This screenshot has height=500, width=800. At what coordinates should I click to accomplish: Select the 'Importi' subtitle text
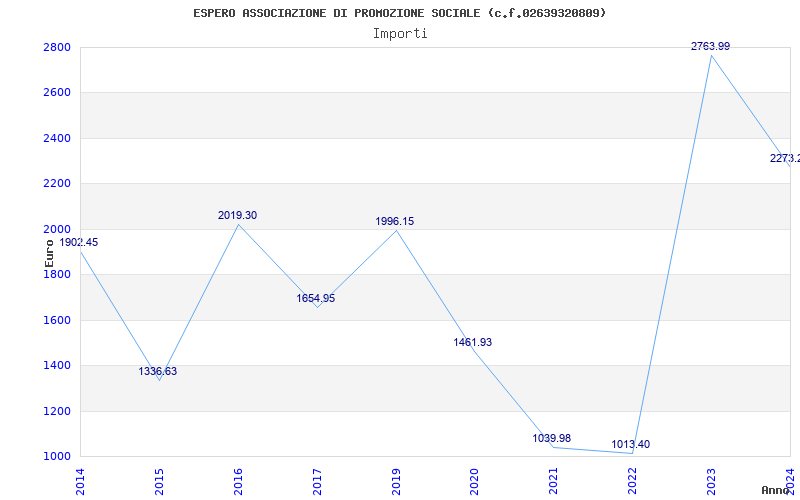tap(400, 34)
